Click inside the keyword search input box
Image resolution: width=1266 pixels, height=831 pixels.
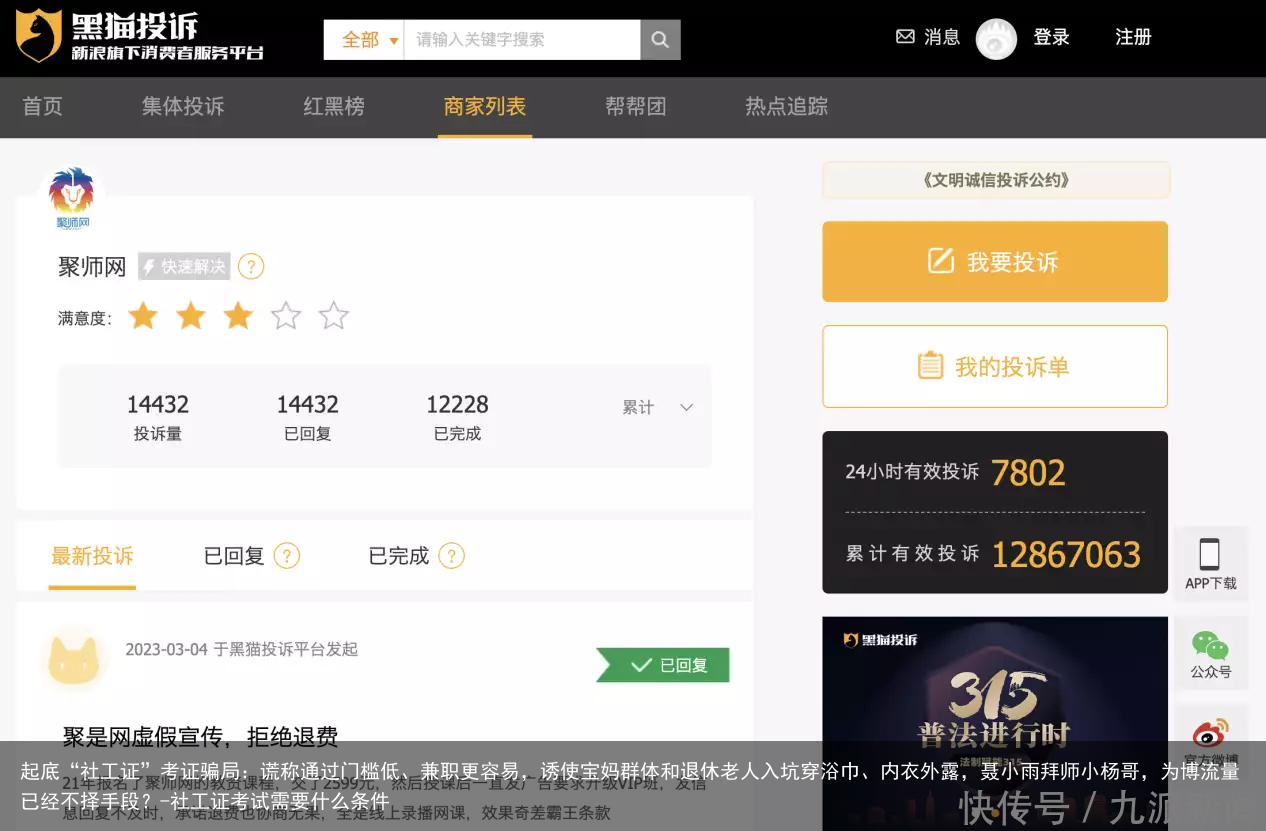(x=520, y=39)
